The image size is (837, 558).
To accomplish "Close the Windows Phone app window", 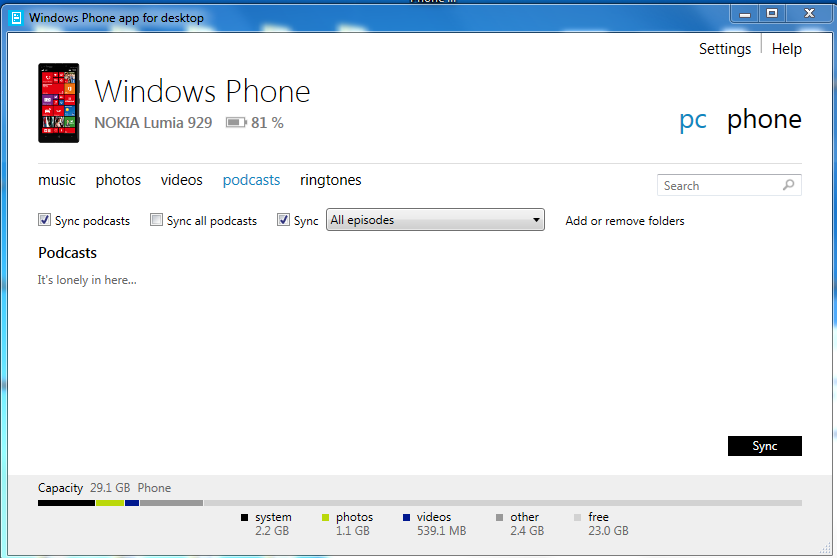I will (809, 14).
